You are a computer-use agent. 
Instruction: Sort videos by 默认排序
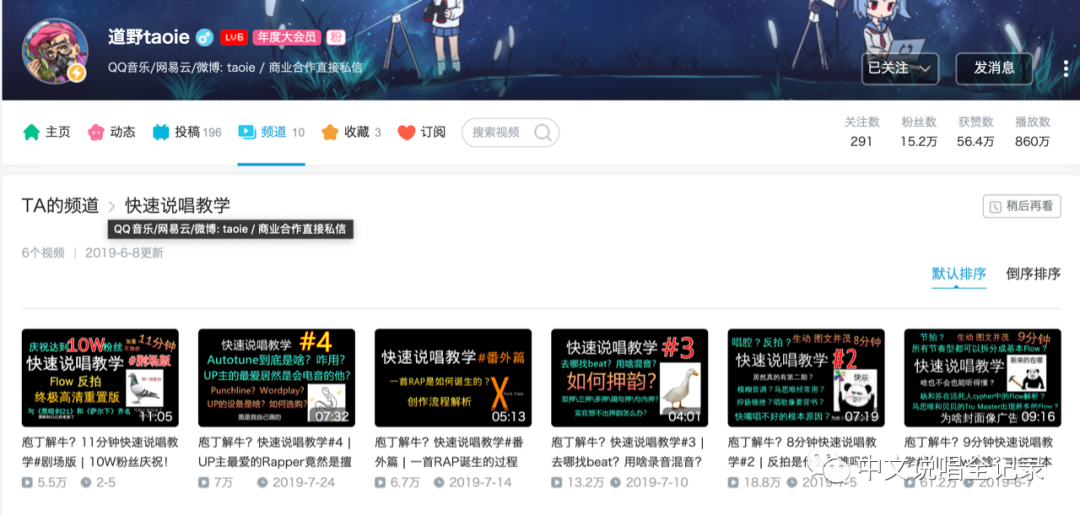tap(959, 273)
